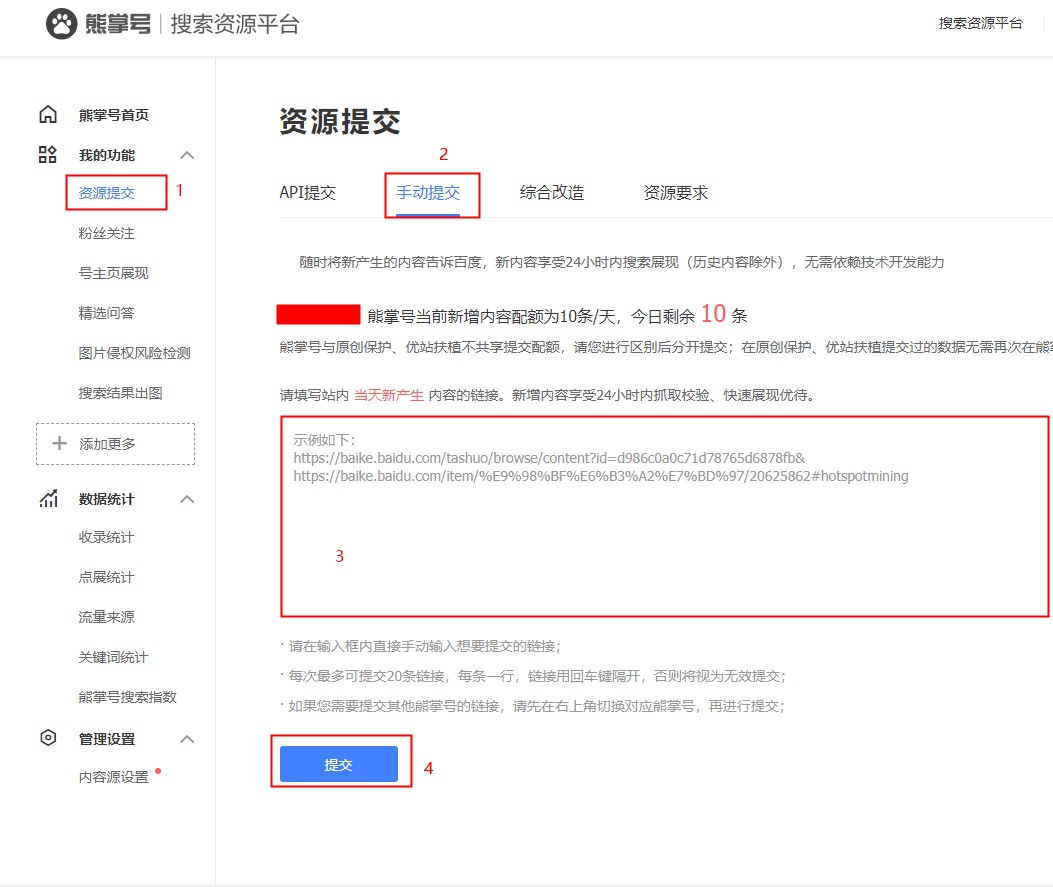Click the gear icon beside 管理设置

coord(48,738)
